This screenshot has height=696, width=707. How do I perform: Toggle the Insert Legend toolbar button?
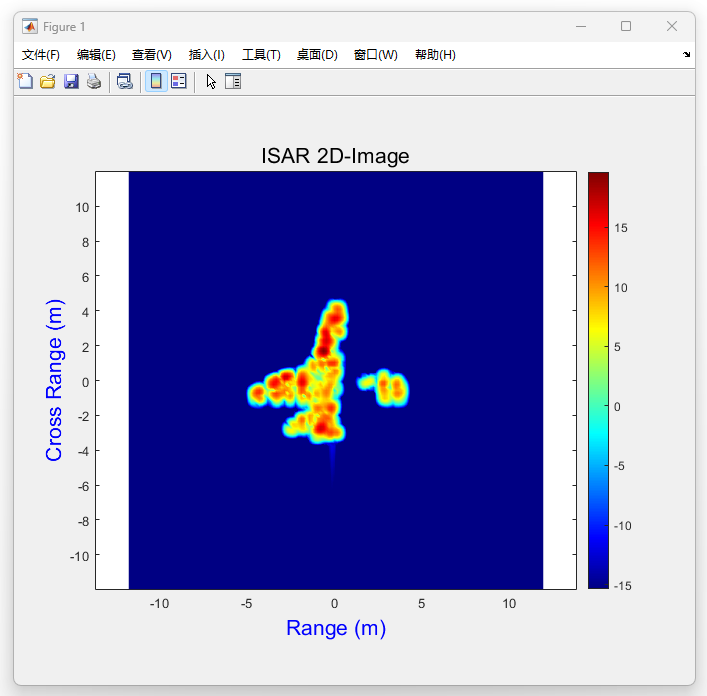pyautogui.click(x=178, y=82)
